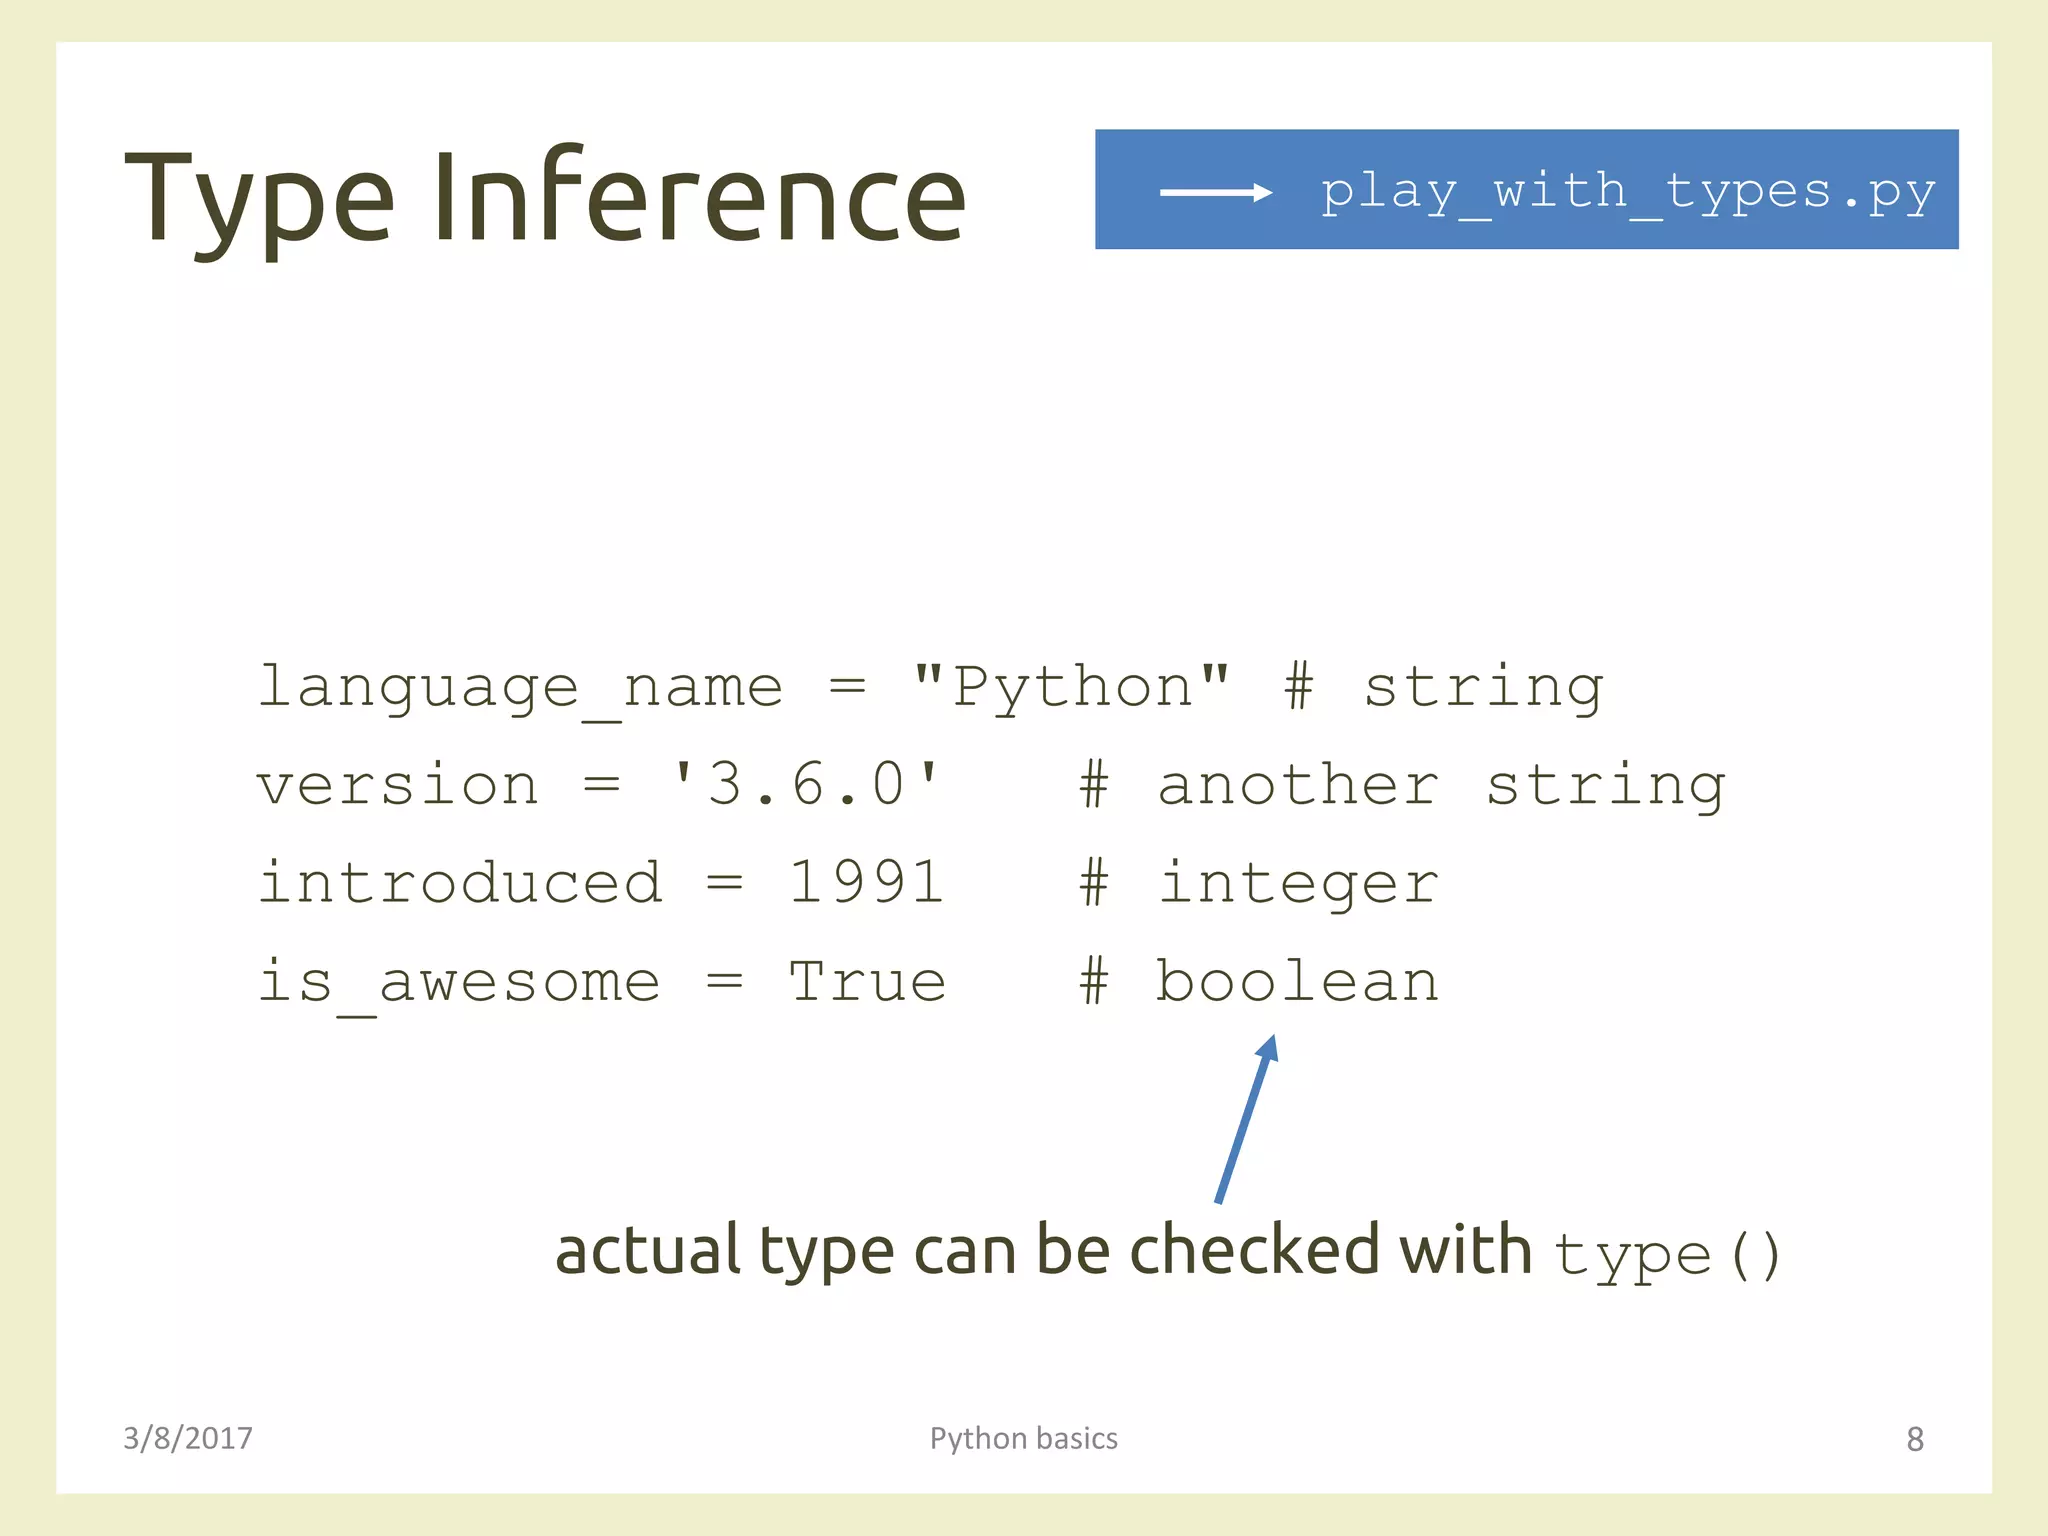Click the '# another string' comment
2048x1536 pixels.
point(1402,785)
